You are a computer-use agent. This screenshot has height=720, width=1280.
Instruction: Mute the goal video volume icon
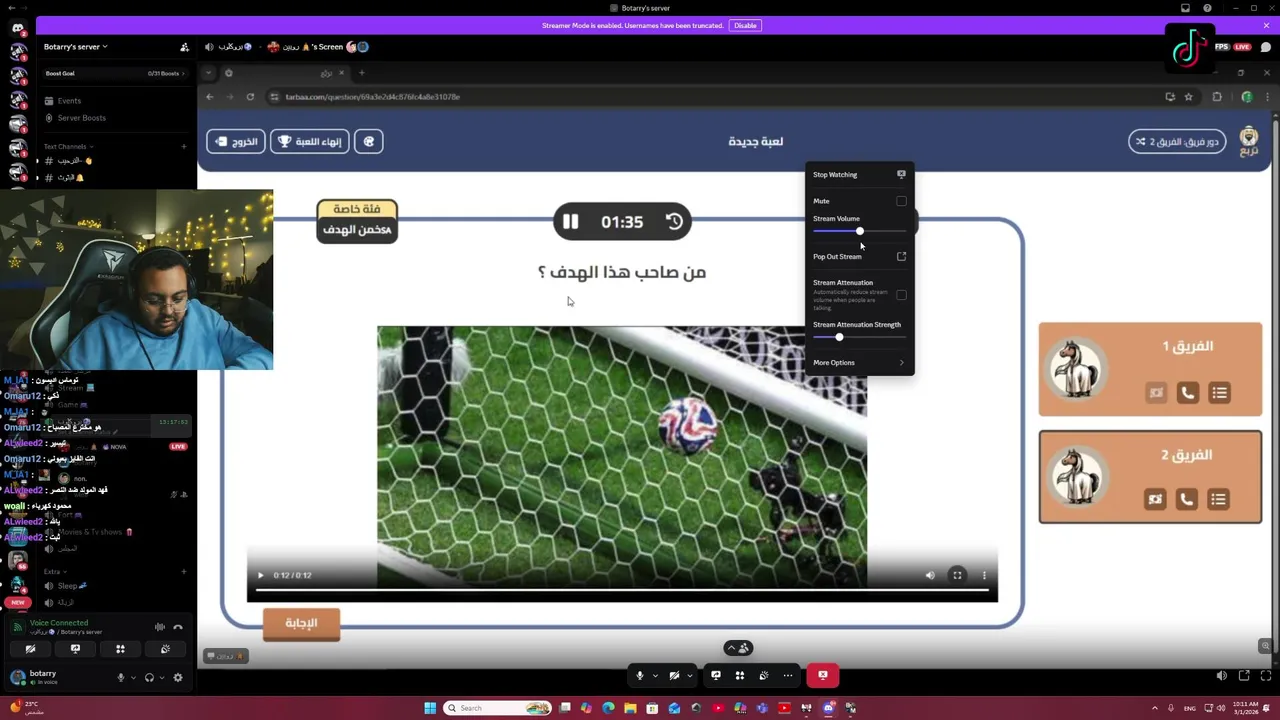click(x=930, y=575)
